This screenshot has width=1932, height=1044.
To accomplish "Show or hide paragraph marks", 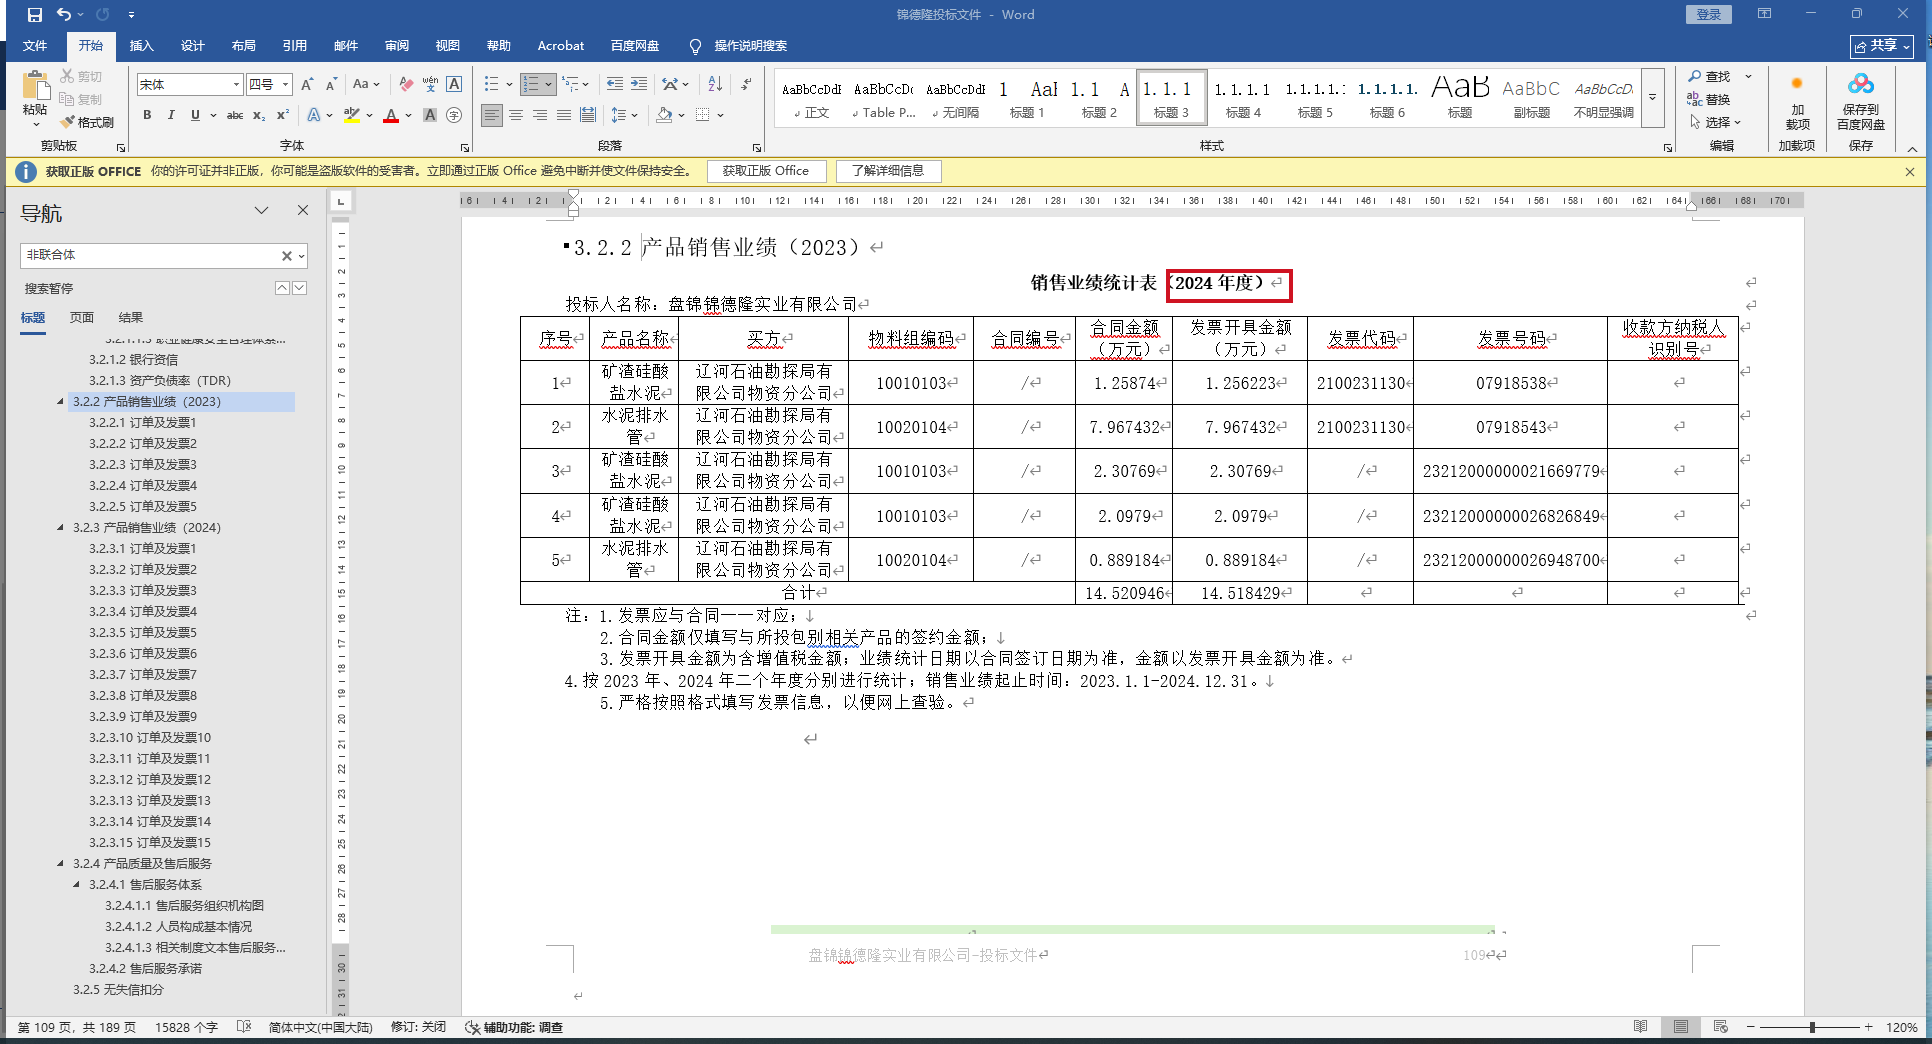I will pyautogui.click(x=747, y=84).
